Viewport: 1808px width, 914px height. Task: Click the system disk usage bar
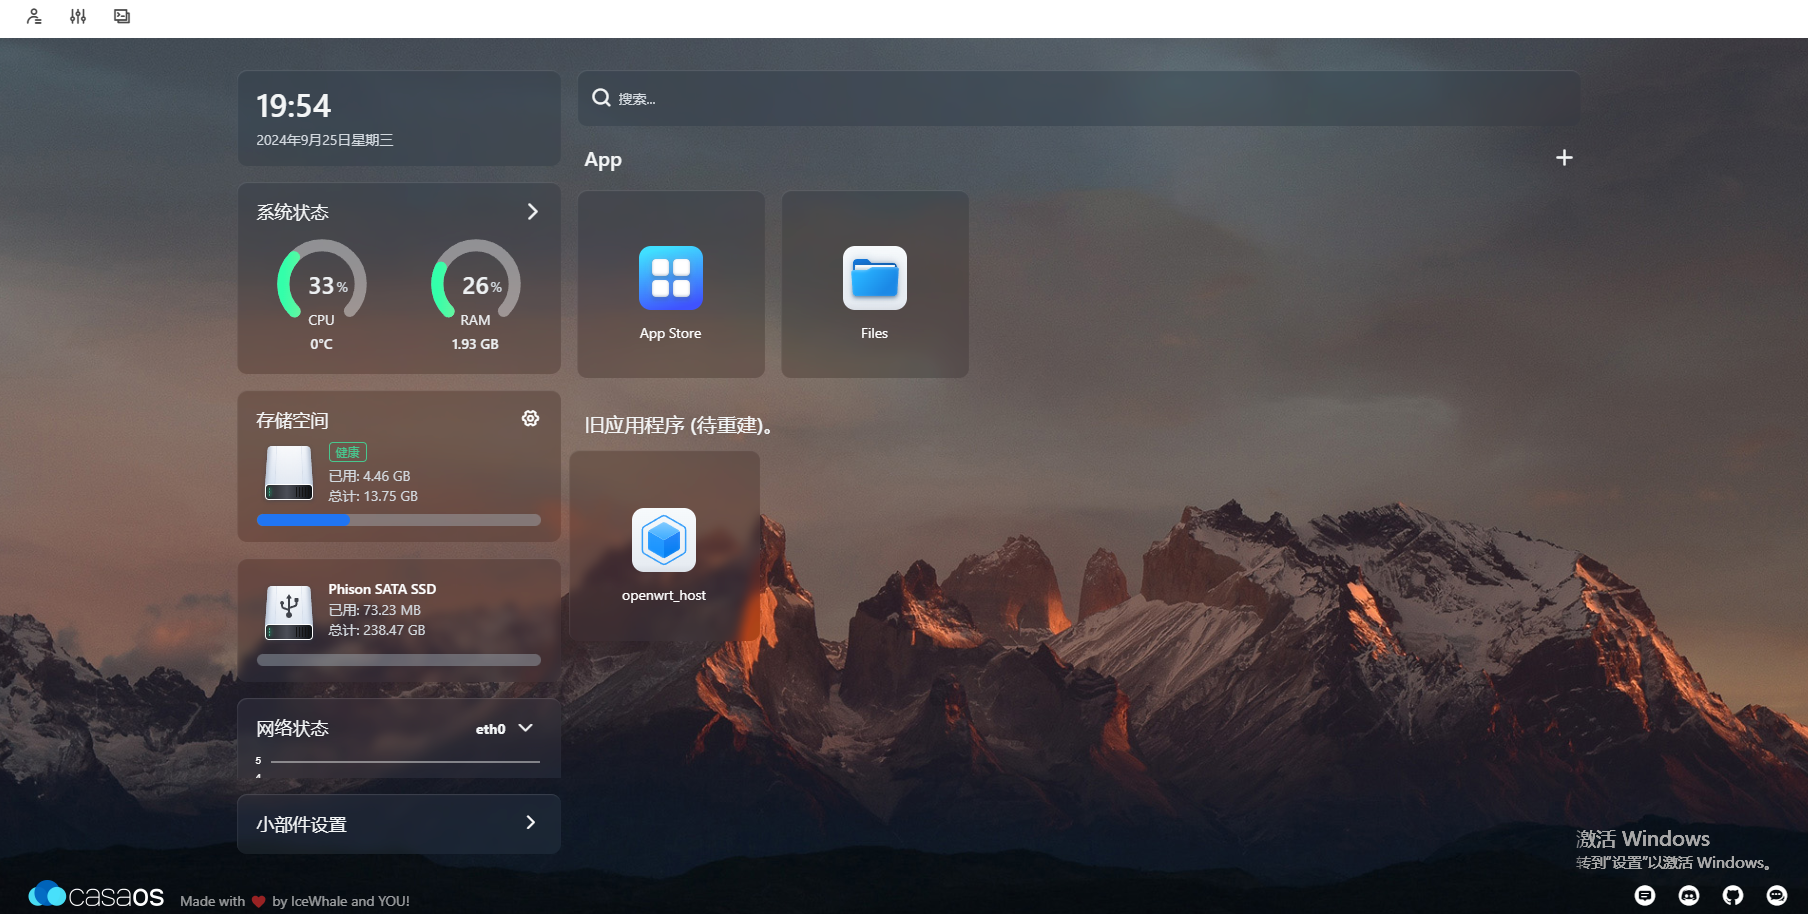point(399,520)
